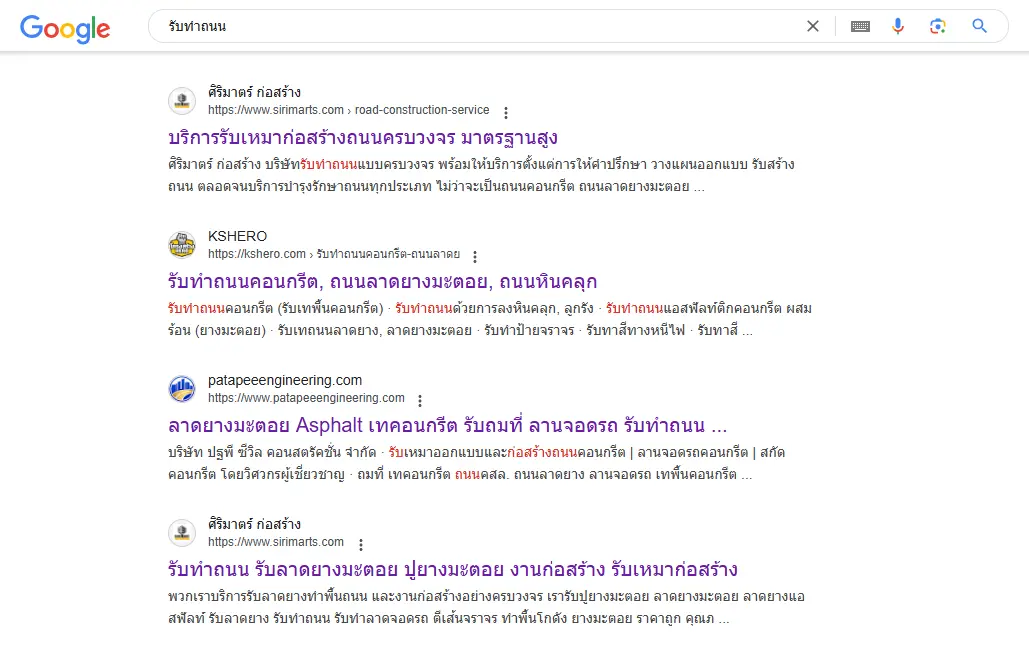This screenshot has height=660, width=1029.
Task: Open the result บริการรับเหมาก่อสร้างถนนครบวงจร มาตรฐานสูง
Action: tap(363, 138)
